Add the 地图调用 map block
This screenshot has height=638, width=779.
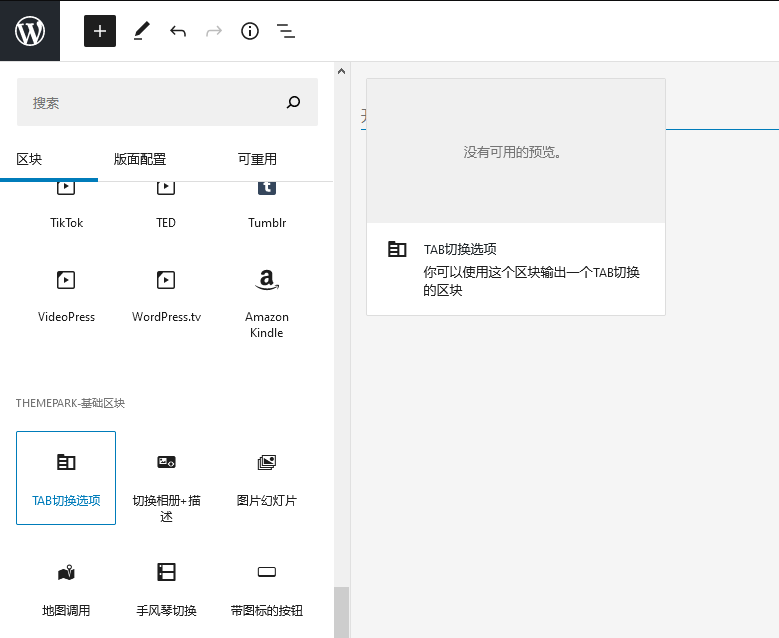point(66,588)
